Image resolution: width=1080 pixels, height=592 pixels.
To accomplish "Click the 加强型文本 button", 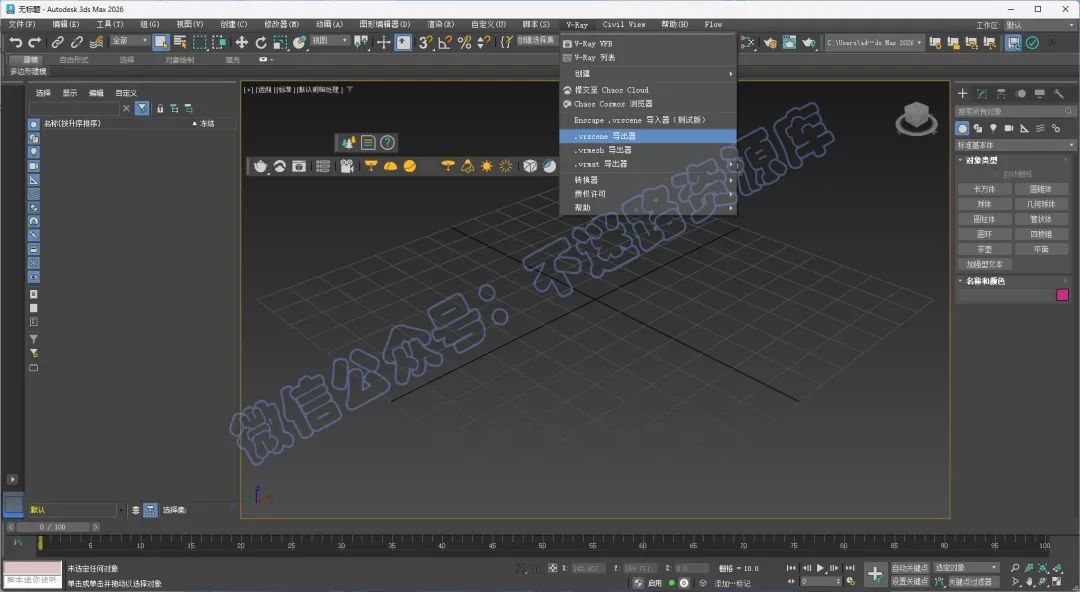I will [984, 265].
